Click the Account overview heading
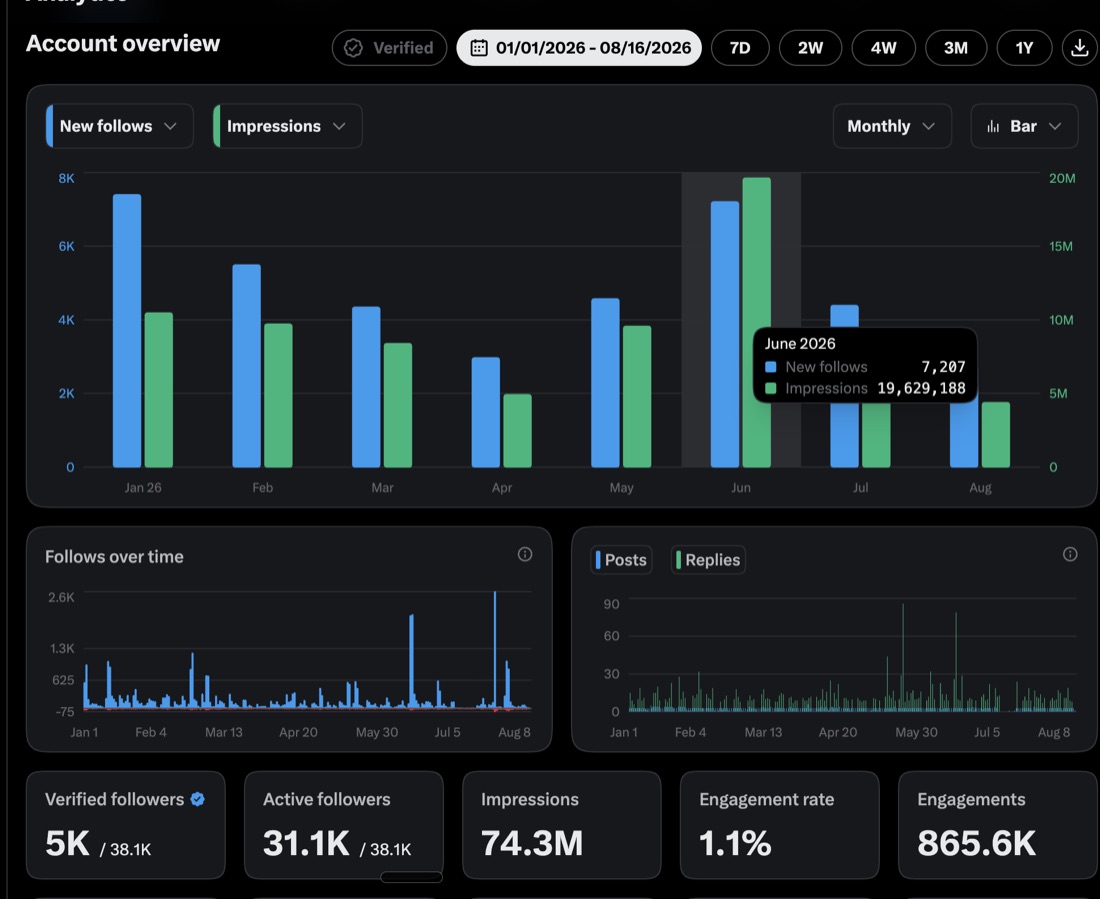Viewport: 1100px width, 899px height. (123, 44)
